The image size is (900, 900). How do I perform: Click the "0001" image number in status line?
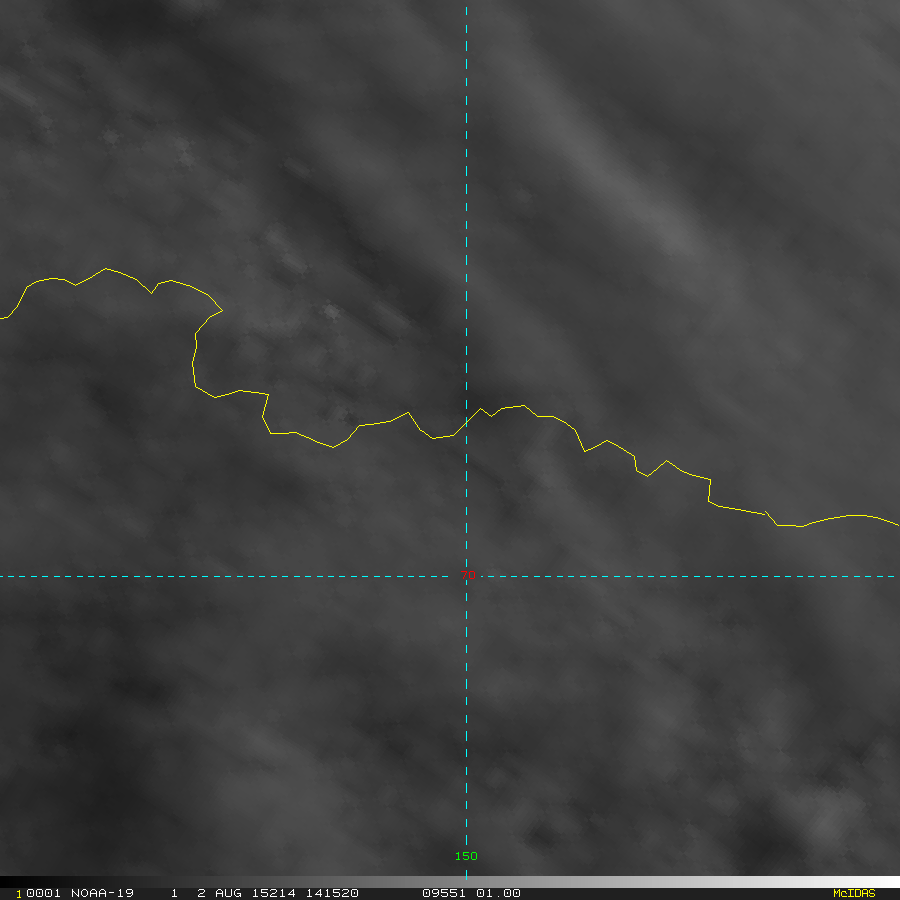pos(44,893)
